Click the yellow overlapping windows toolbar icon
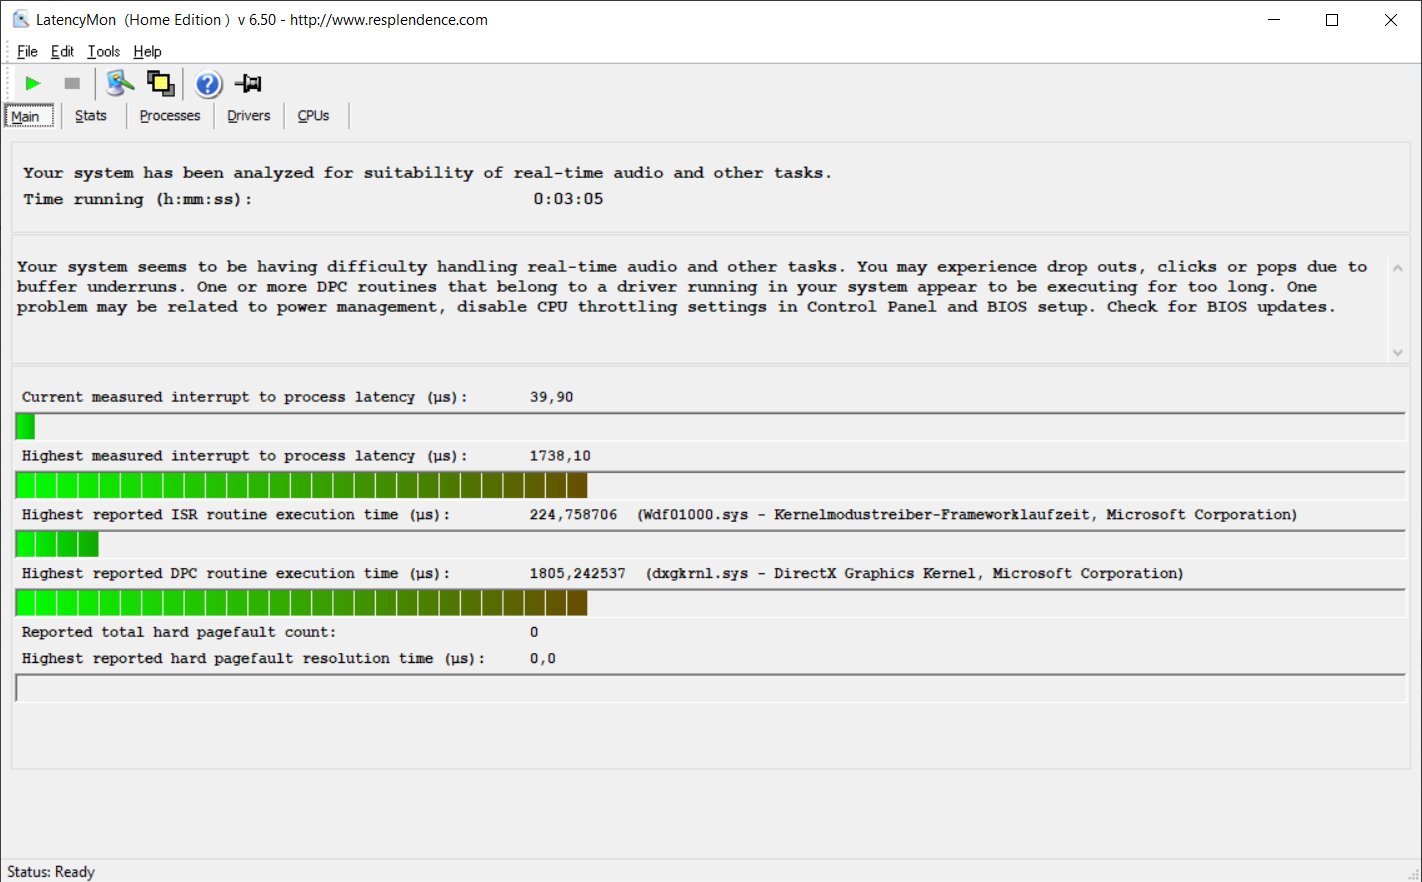This screenshot has height=882, width=1422. coord(160,84)
